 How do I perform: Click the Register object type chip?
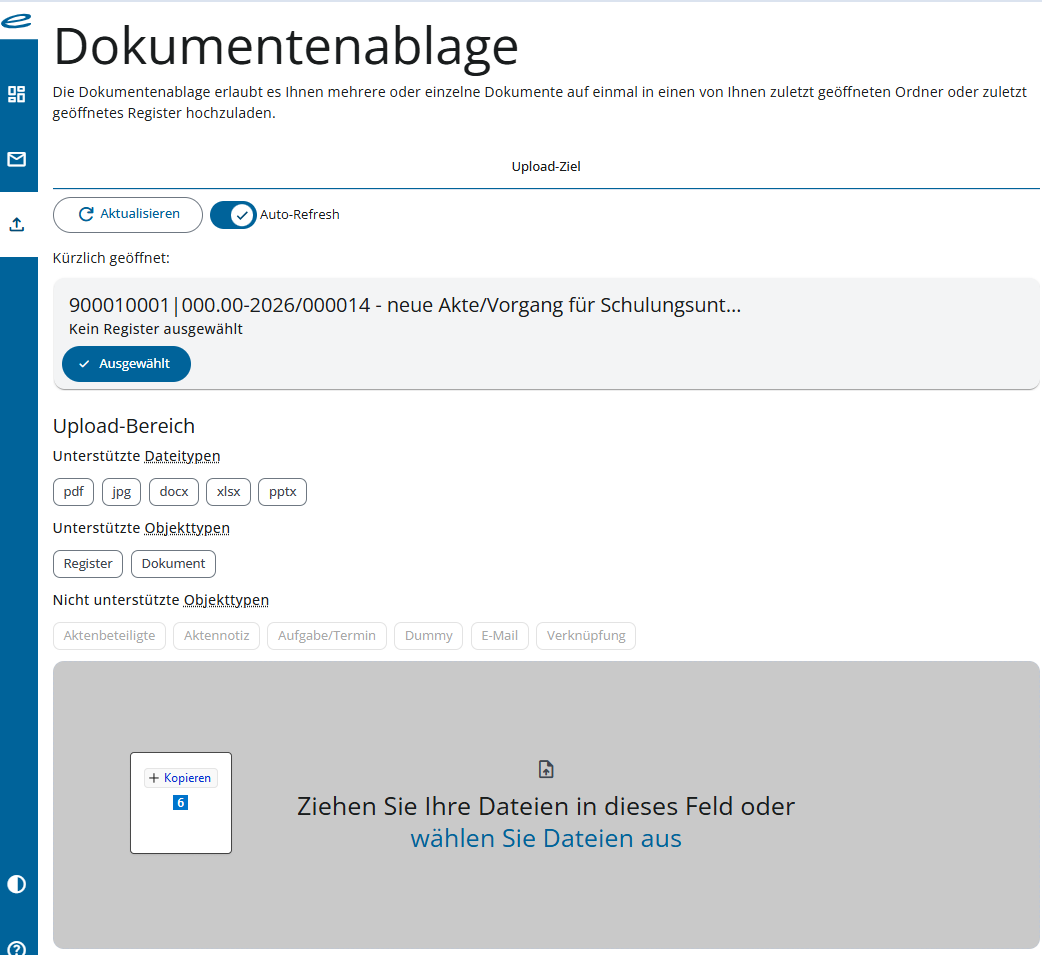88,564
